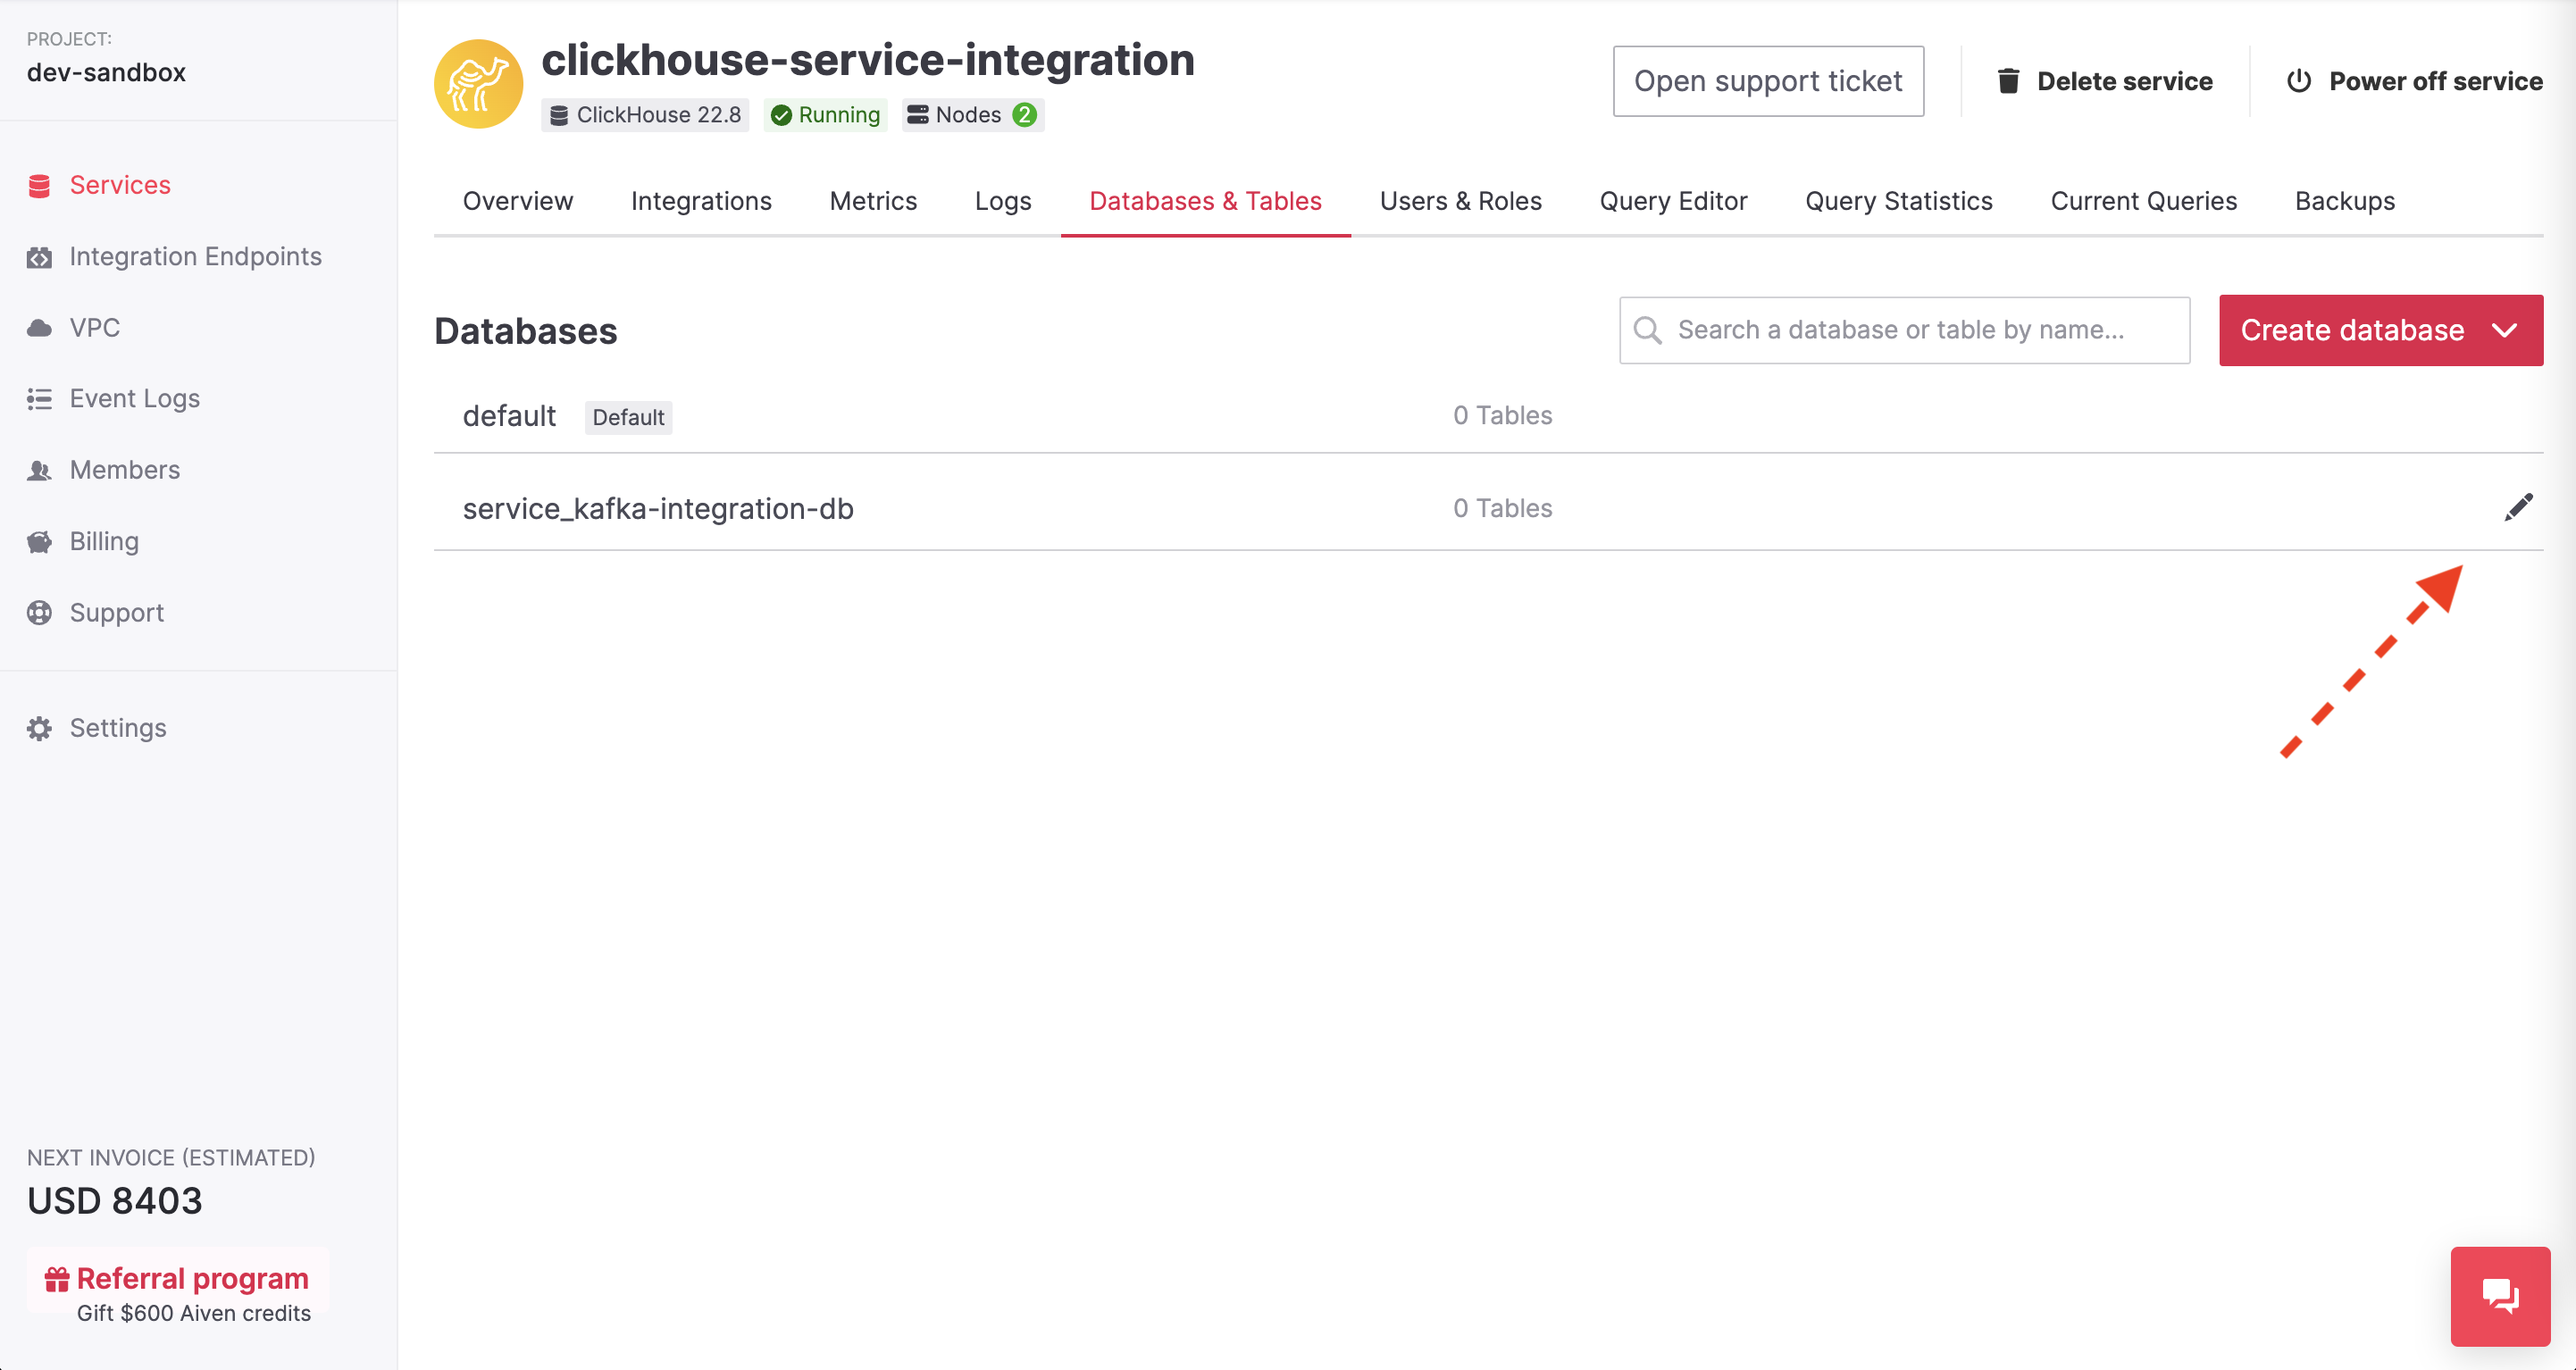2576x1370 pixels.
Task: Click the Event Logs list icon
Action: coord(39,399)
